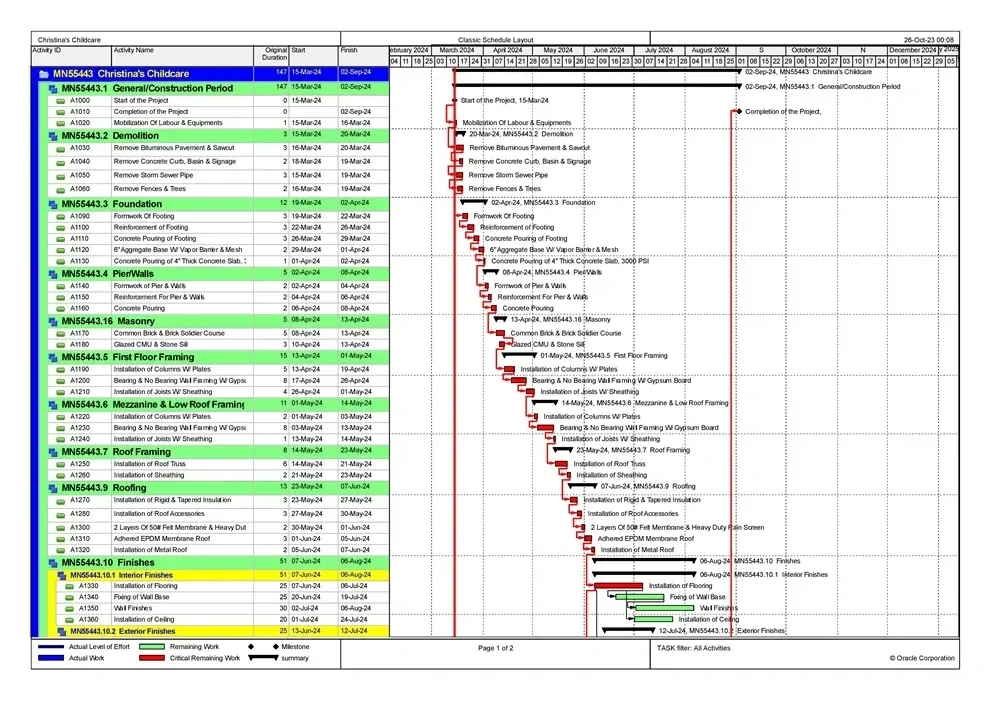
Task: Click the WBS icon beside First Floor Framing
Action: click(53, 357)
